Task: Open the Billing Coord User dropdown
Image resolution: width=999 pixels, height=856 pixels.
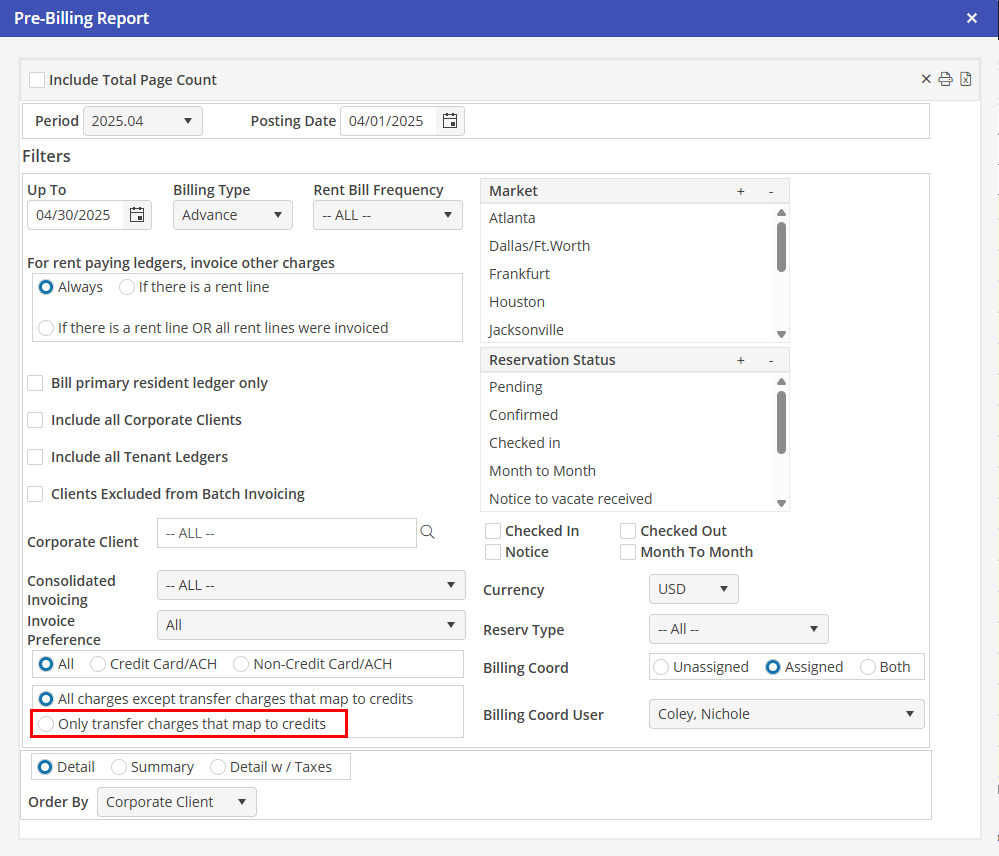Action: (785, 714)
